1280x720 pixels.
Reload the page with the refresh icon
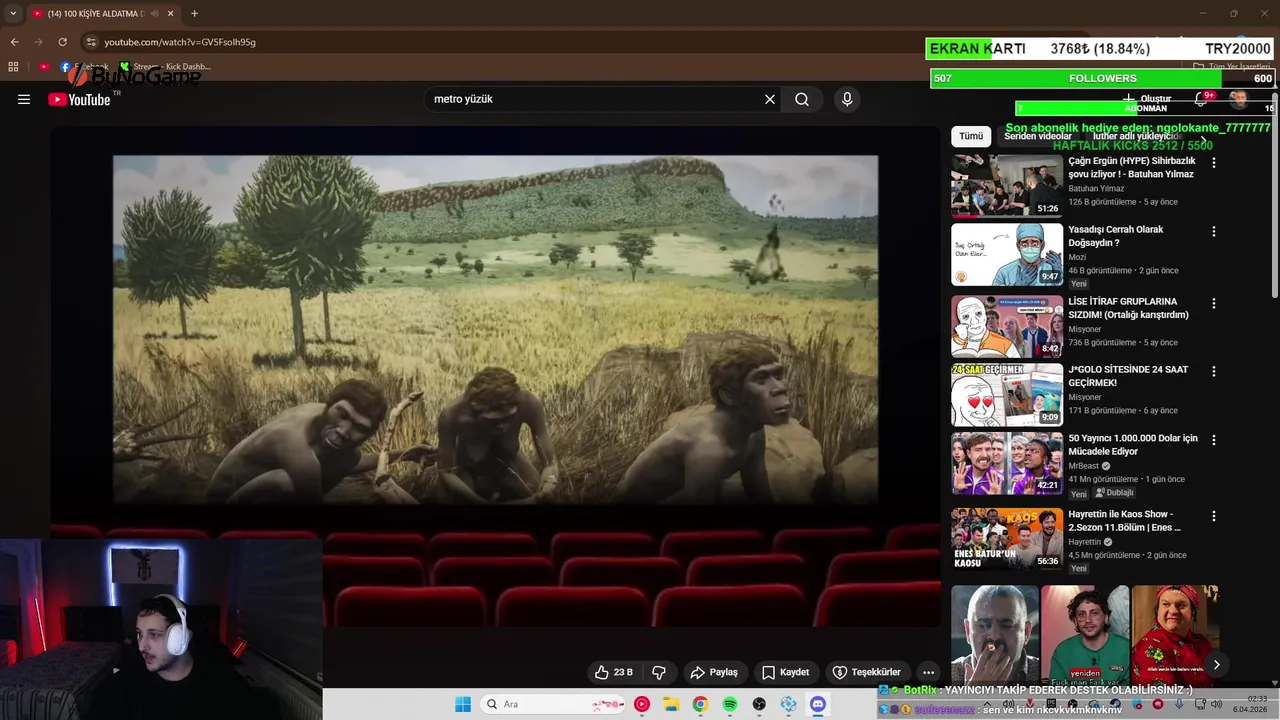62,42
